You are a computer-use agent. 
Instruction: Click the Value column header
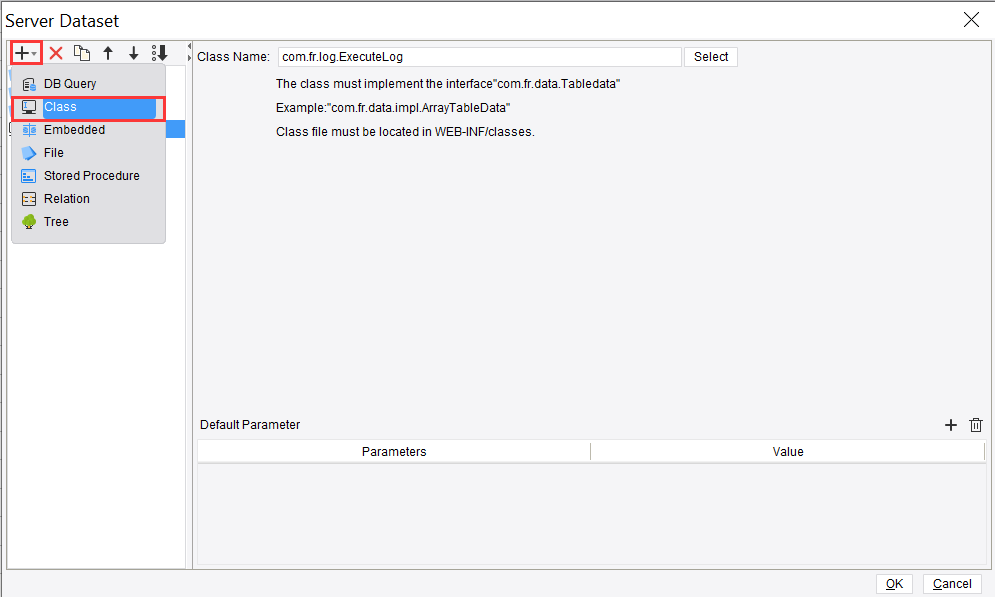788,452
